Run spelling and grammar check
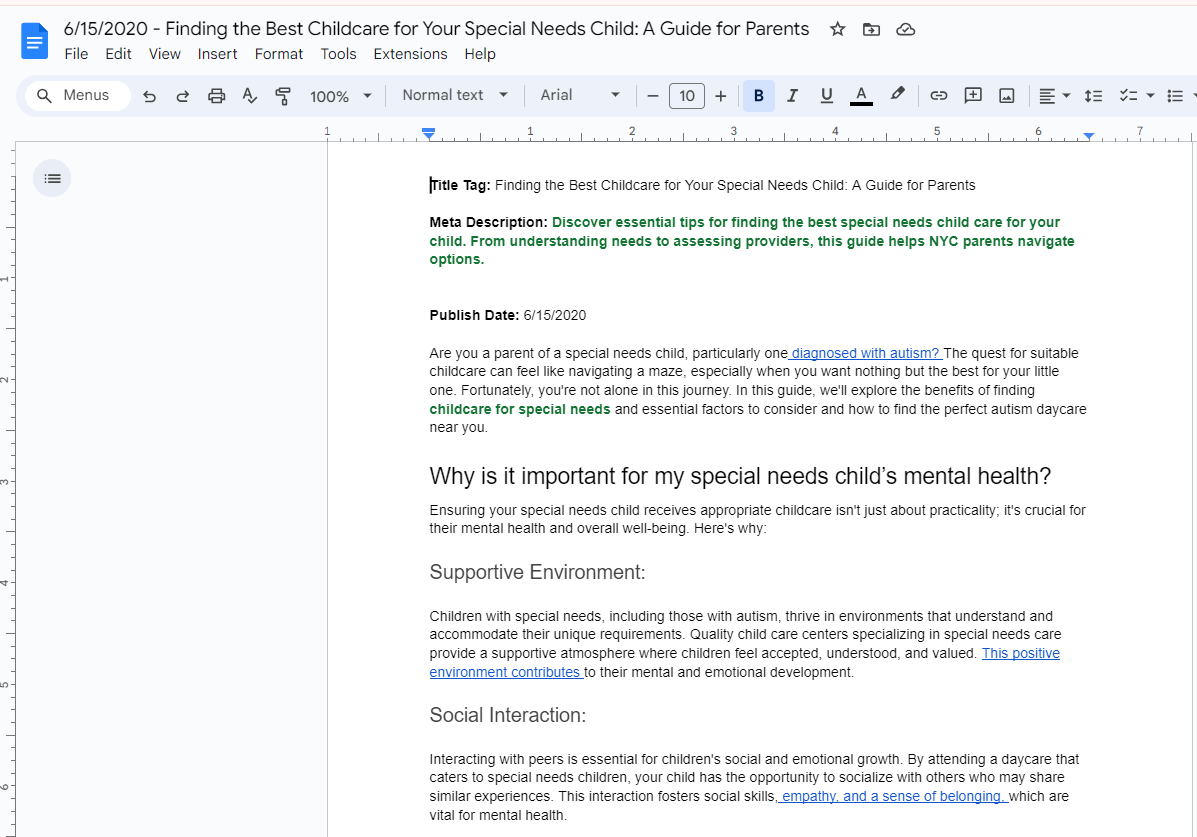 pyautogui.click(x=250, y=95)
